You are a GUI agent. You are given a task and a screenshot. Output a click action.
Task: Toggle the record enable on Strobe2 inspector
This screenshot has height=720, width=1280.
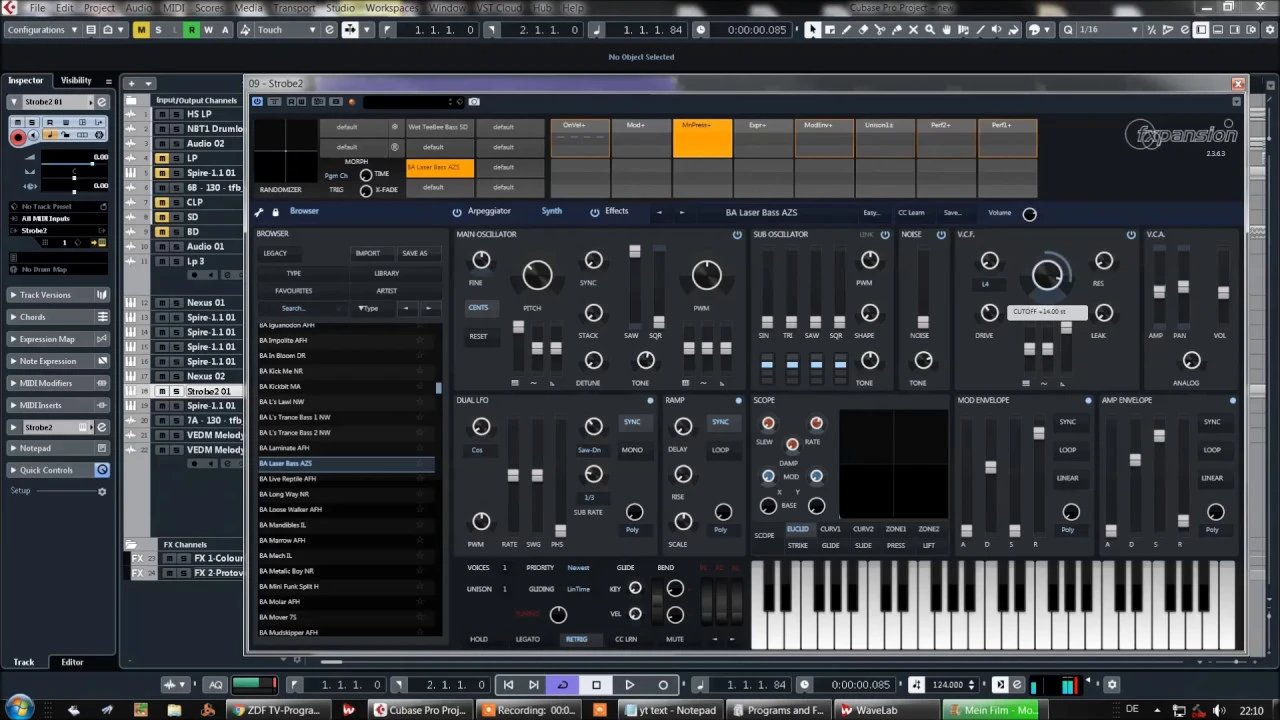(x=17, y=138)
